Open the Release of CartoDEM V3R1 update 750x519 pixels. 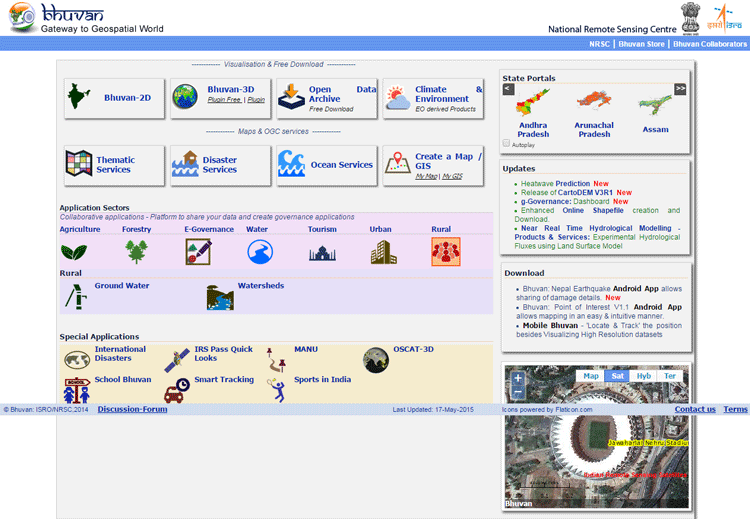[566, 193]
